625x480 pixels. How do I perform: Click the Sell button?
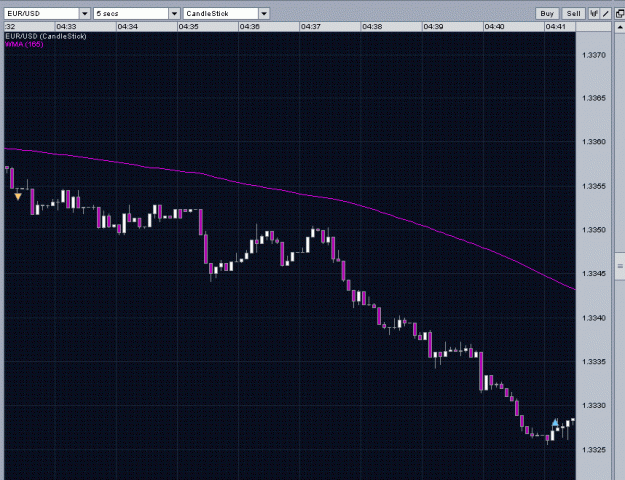(574, 14)
